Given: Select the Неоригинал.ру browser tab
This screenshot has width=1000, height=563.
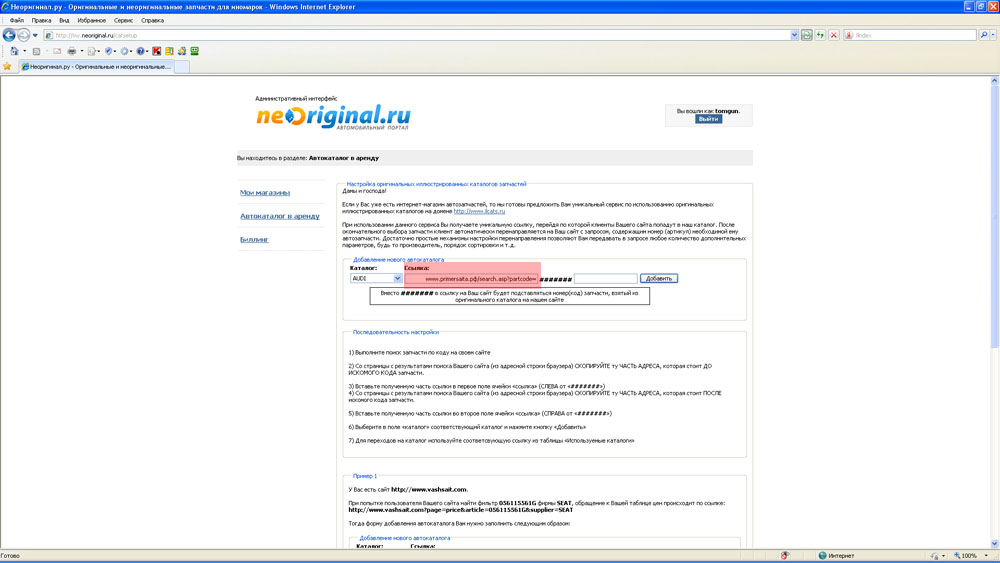Looking at the screenshot, I should (x=96, y=66).
